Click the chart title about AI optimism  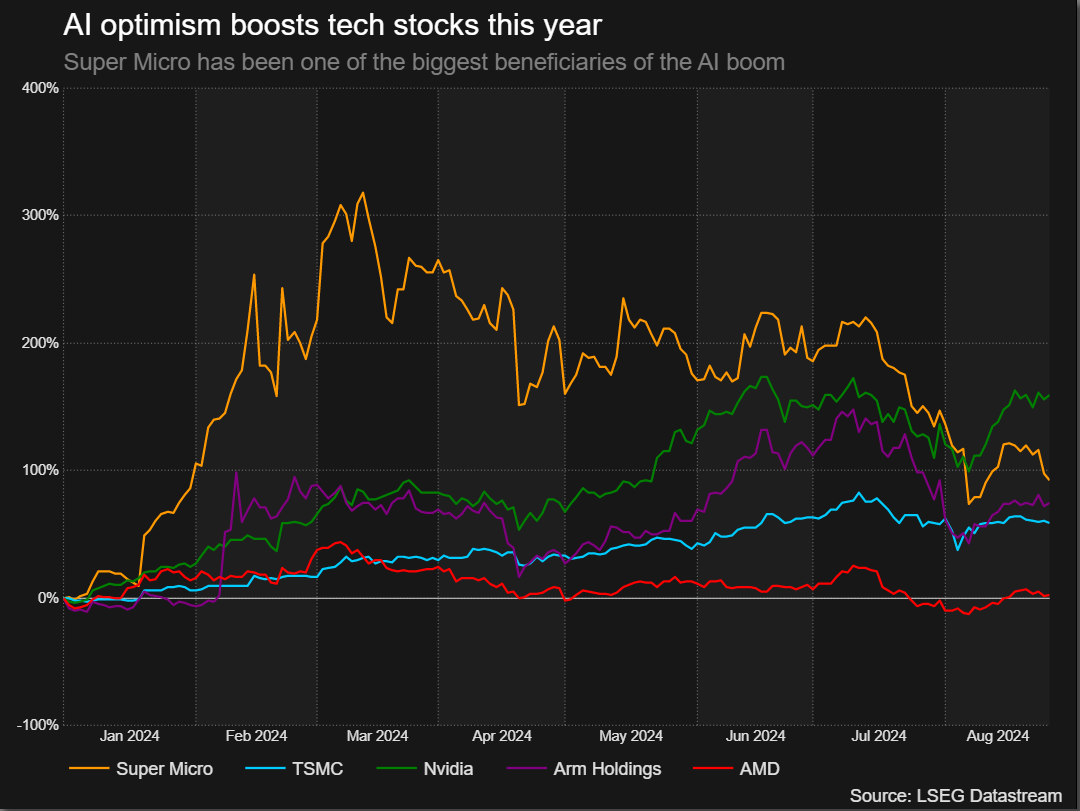click(x=333, y=25)
